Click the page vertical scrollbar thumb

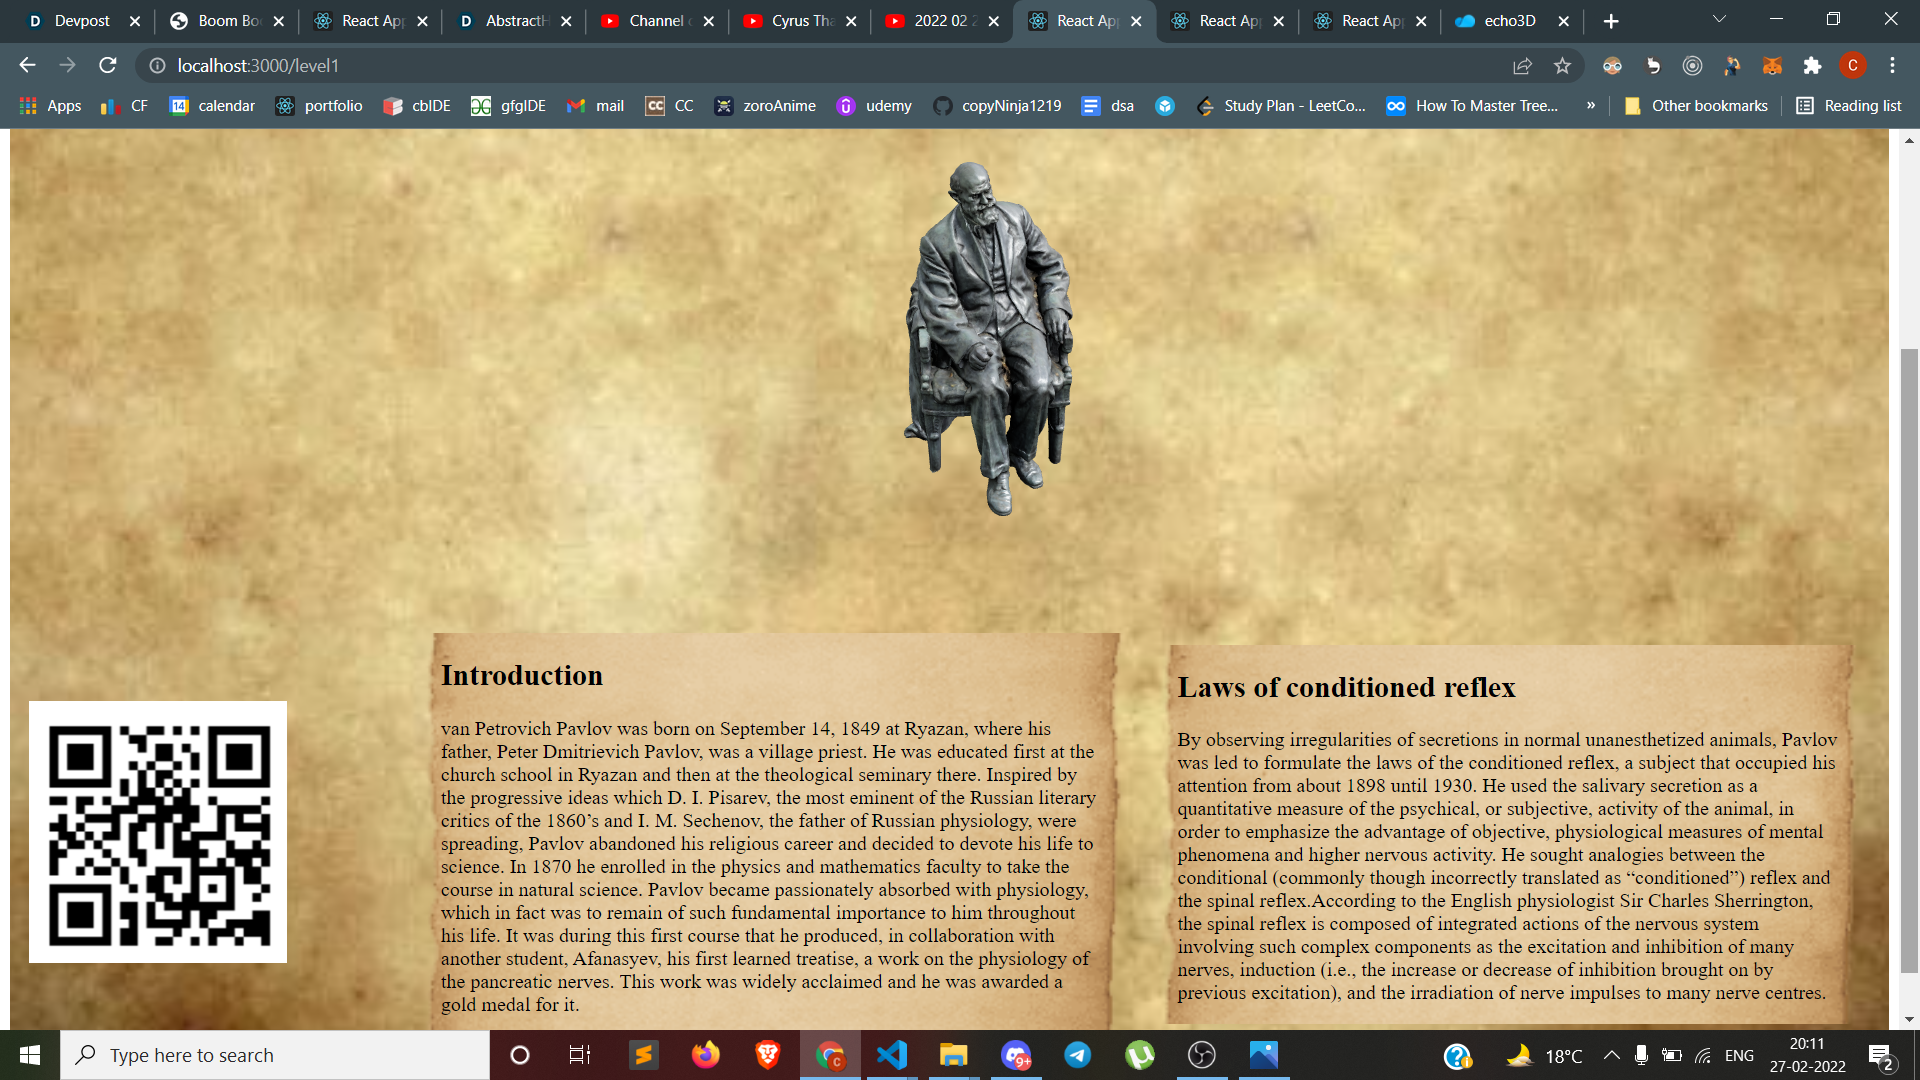[1909, 660]
